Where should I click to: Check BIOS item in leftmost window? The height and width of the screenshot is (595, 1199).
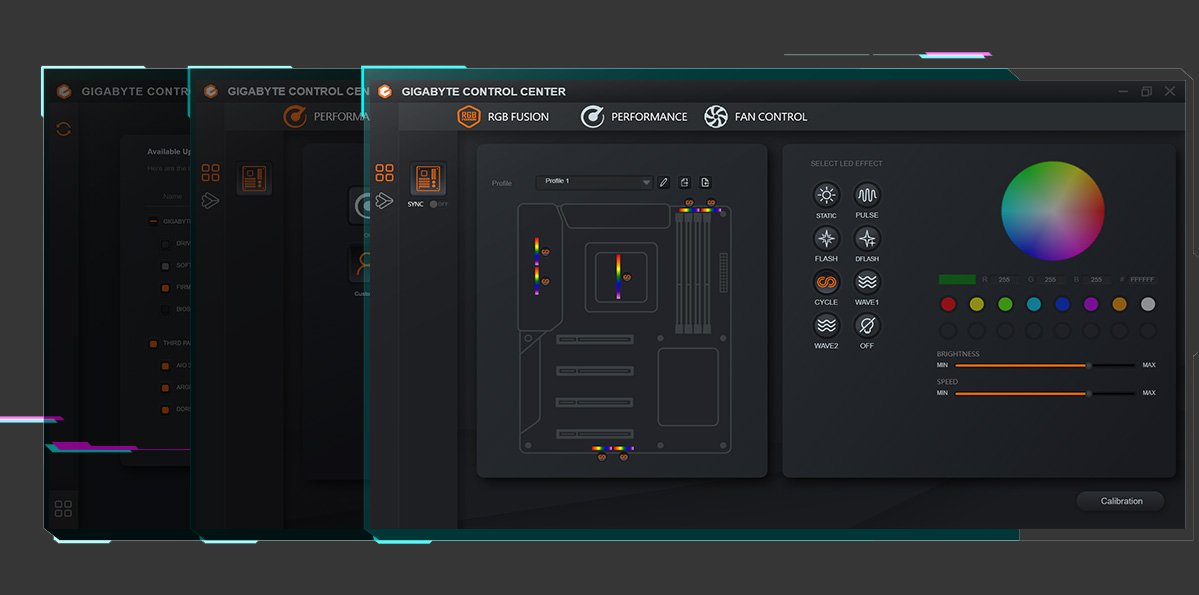[165, 310]
